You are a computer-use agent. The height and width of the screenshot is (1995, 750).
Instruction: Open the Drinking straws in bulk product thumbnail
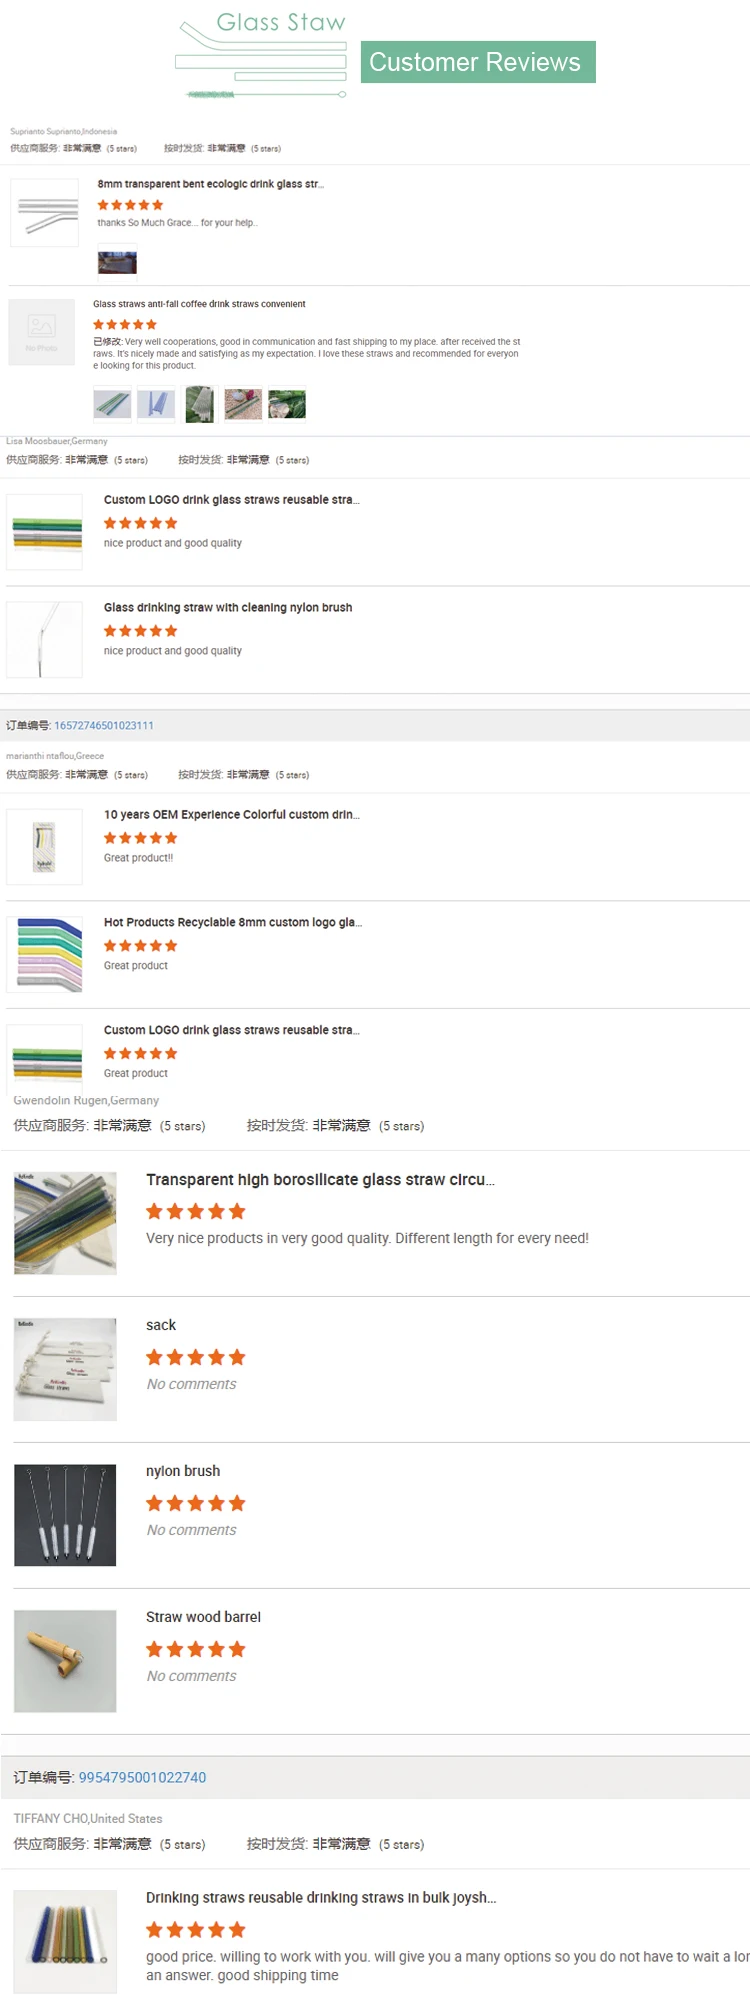point(65,1941)
